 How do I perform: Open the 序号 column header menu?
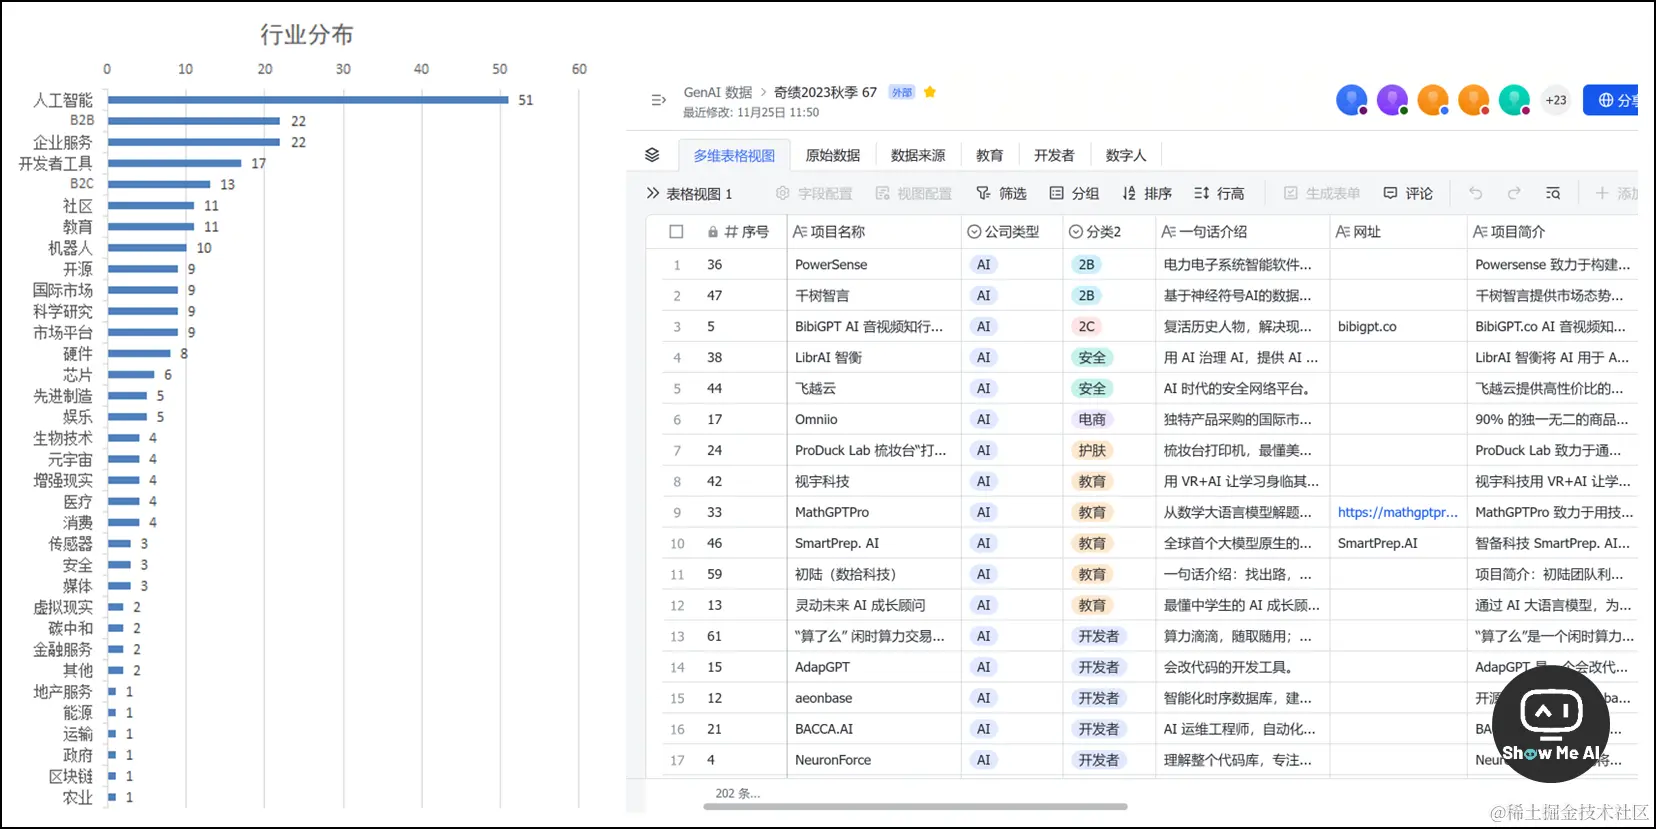click(x=738, y=232)
